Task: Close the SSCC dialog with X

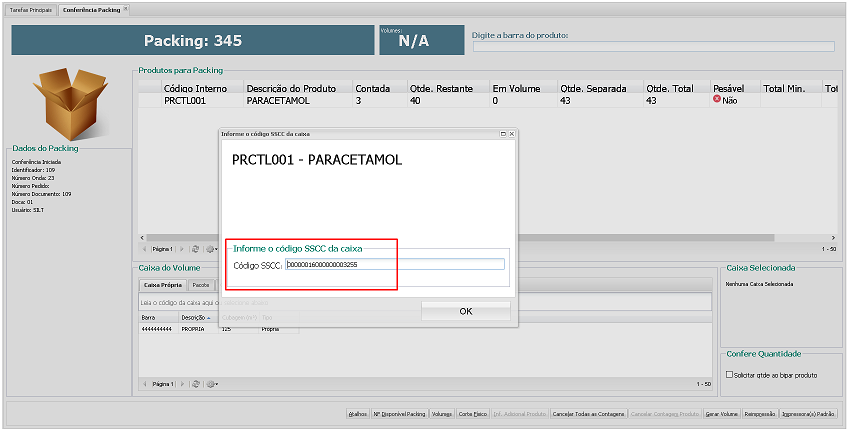Action: click(512, 134)
